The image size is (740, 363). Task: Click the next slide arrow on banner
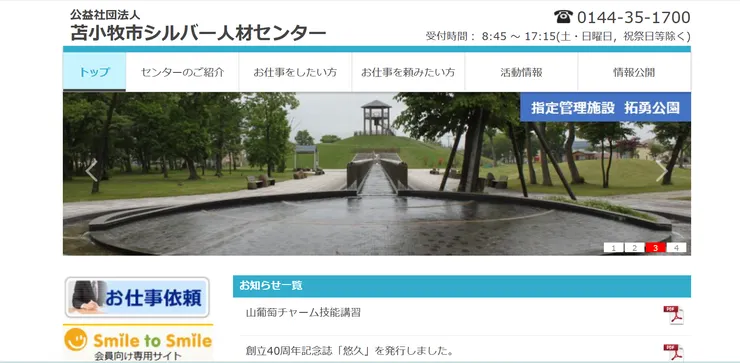point(662,171)
